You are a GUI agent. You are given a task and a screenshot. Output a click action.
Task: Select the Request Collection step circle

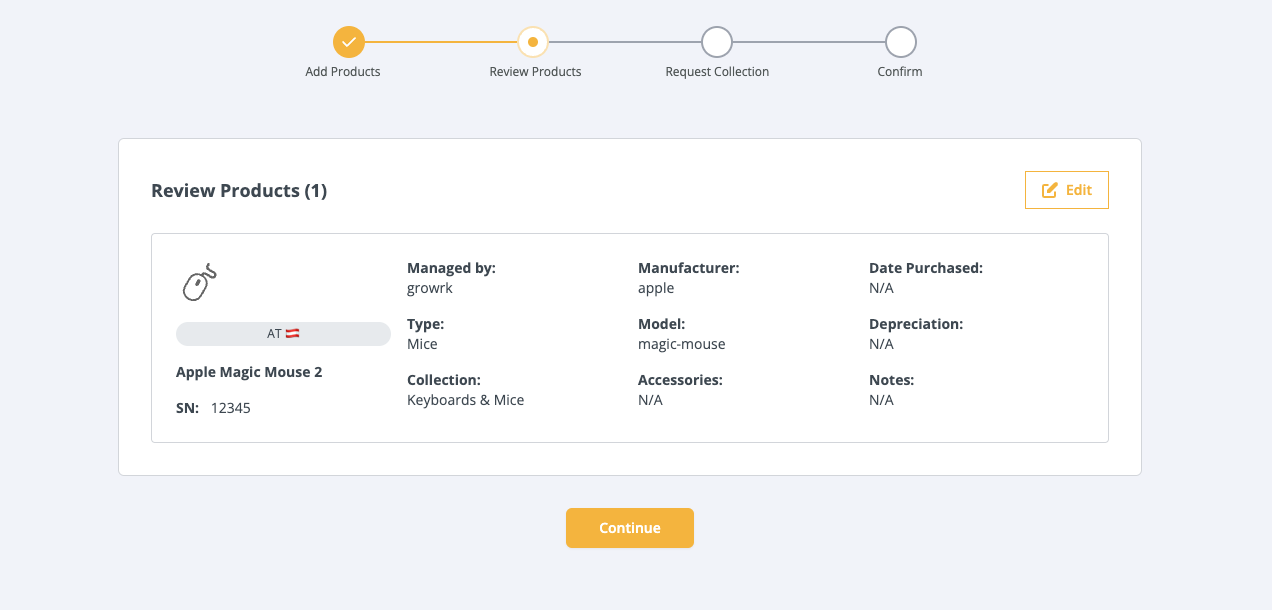[717, 42]
